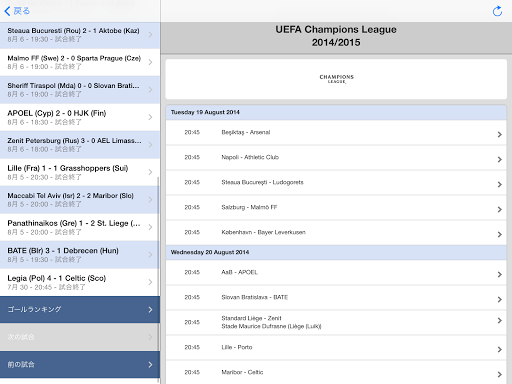
Task: Open Standard Liège - Zenit fixture arrow
Action: (x=499, y=320)
